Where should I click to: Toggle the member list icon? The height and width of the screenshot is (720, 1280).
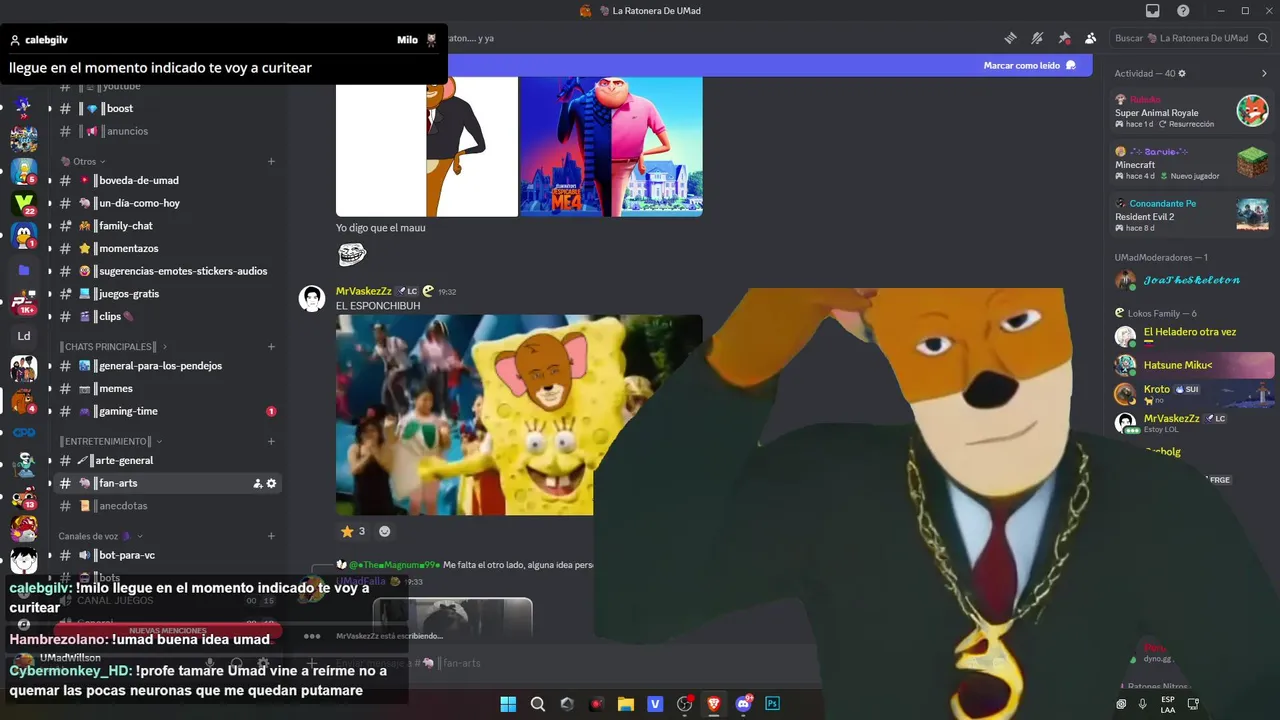click(1090, 38)
